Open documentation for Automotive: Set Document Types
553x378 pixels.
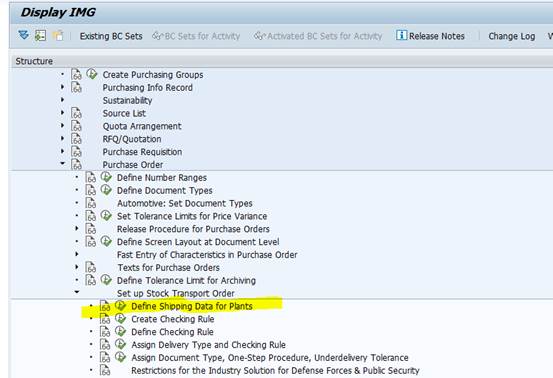(x=91, y=203)
